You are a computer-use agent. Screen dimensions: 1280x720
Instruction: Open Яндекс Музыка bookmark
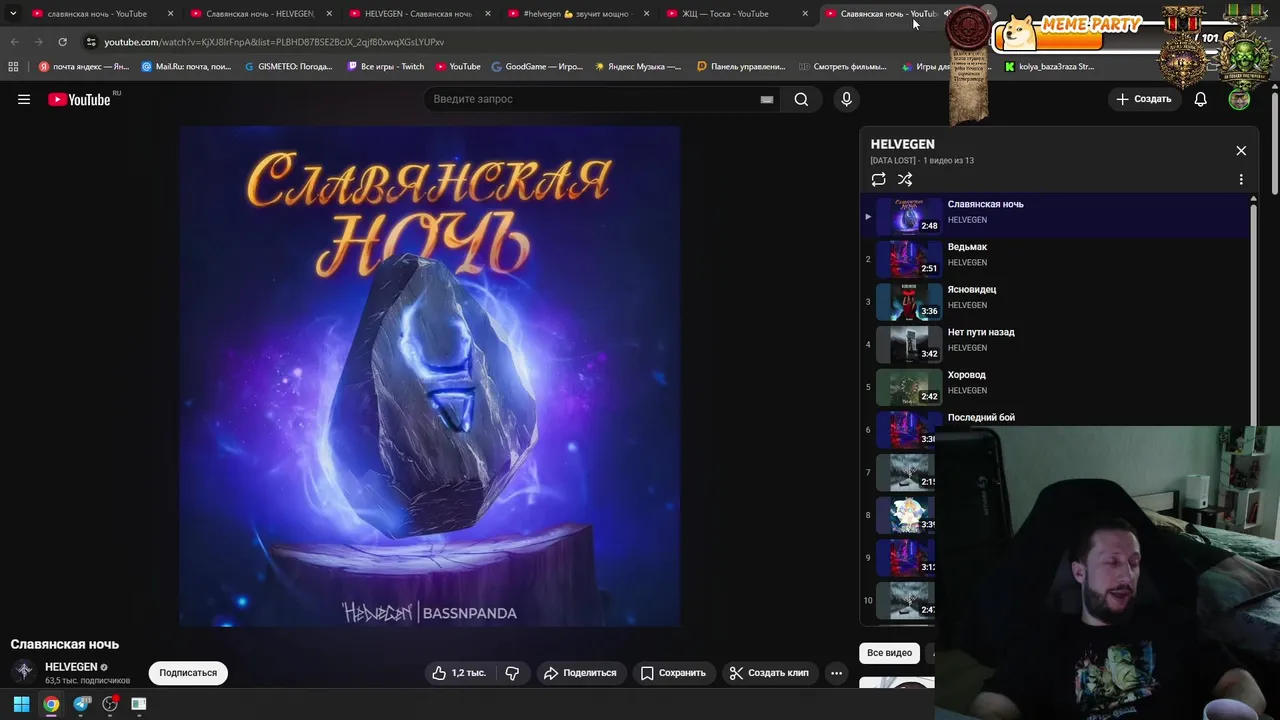(x=638, y=67)
